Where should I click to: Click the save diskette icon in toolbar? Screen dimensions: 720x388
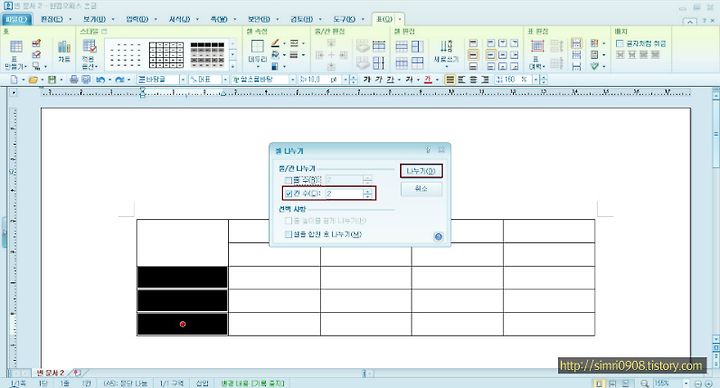click(x=52, y=80)
